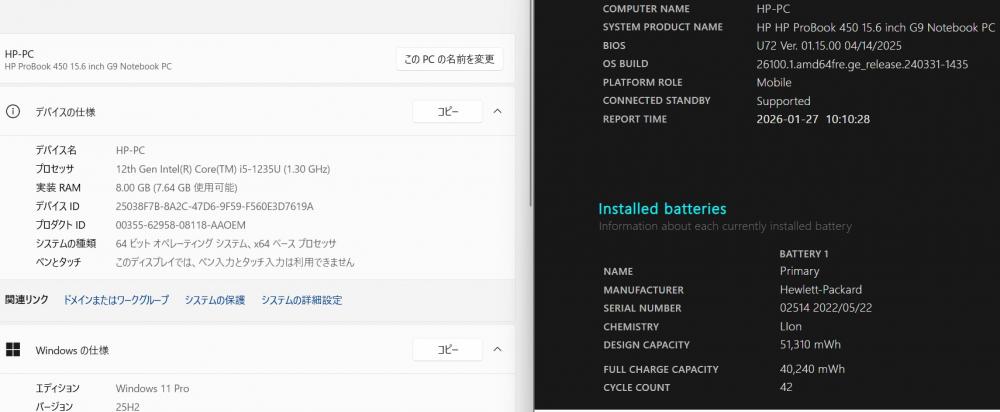
Task: Click the HP-PC name at the page top
Action: tap(20, 53)
